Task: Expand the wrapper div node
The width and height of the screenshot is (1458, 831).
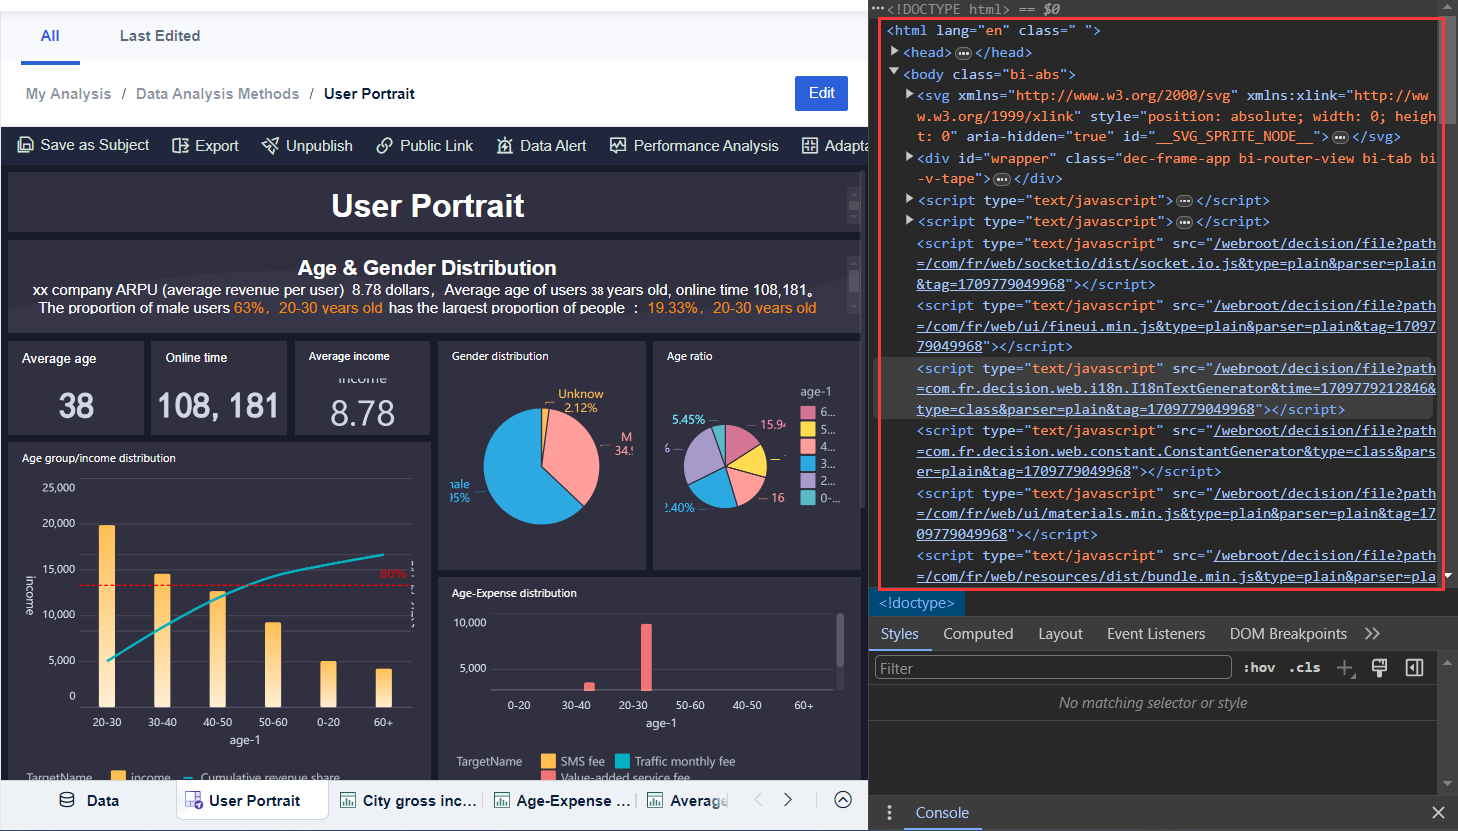Action: (x=908, y=157)
